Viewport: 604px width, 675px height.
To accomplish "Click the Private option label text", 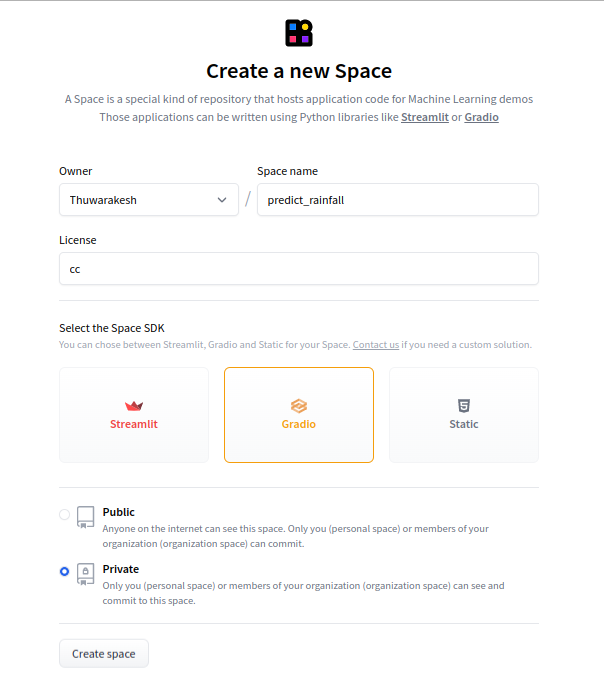I will click(121, 569).
